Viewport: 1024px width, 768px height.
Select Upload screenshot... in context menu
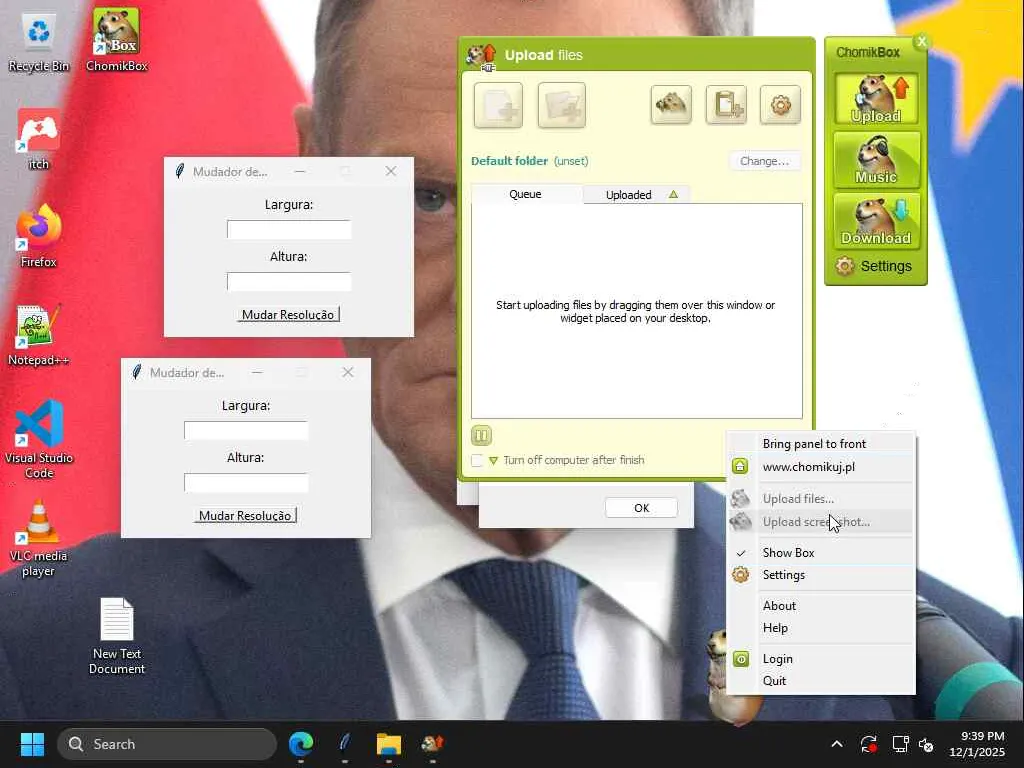(820, 522)
